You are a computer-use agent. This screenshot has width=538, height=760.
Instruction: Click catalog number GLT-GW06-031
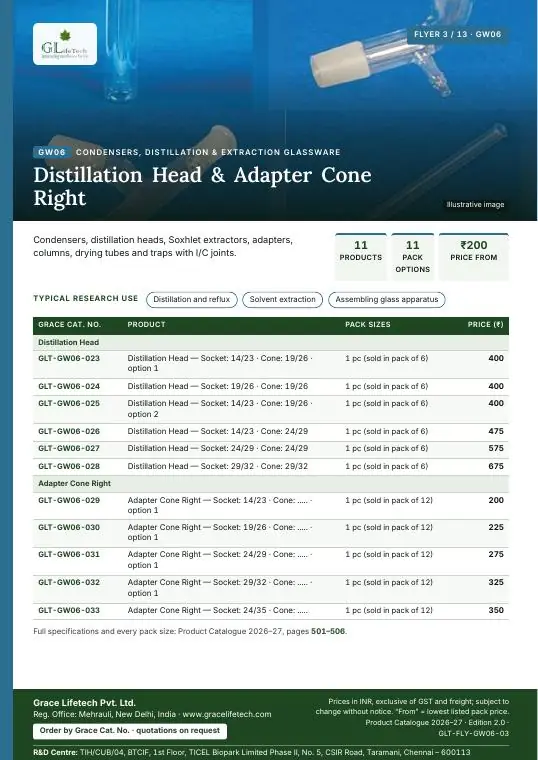click(x=69, y=554)
